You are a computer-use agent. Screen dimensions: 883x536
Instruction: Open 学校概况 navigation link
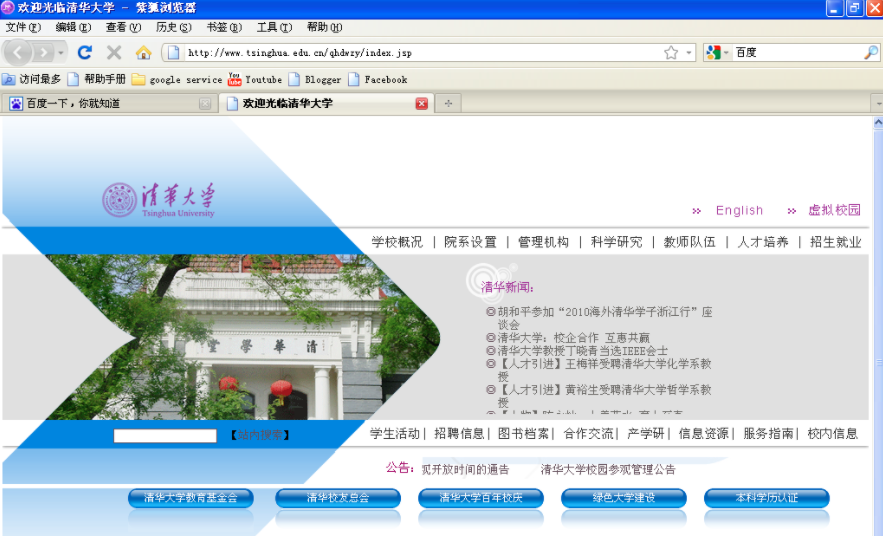pos(397,242)
